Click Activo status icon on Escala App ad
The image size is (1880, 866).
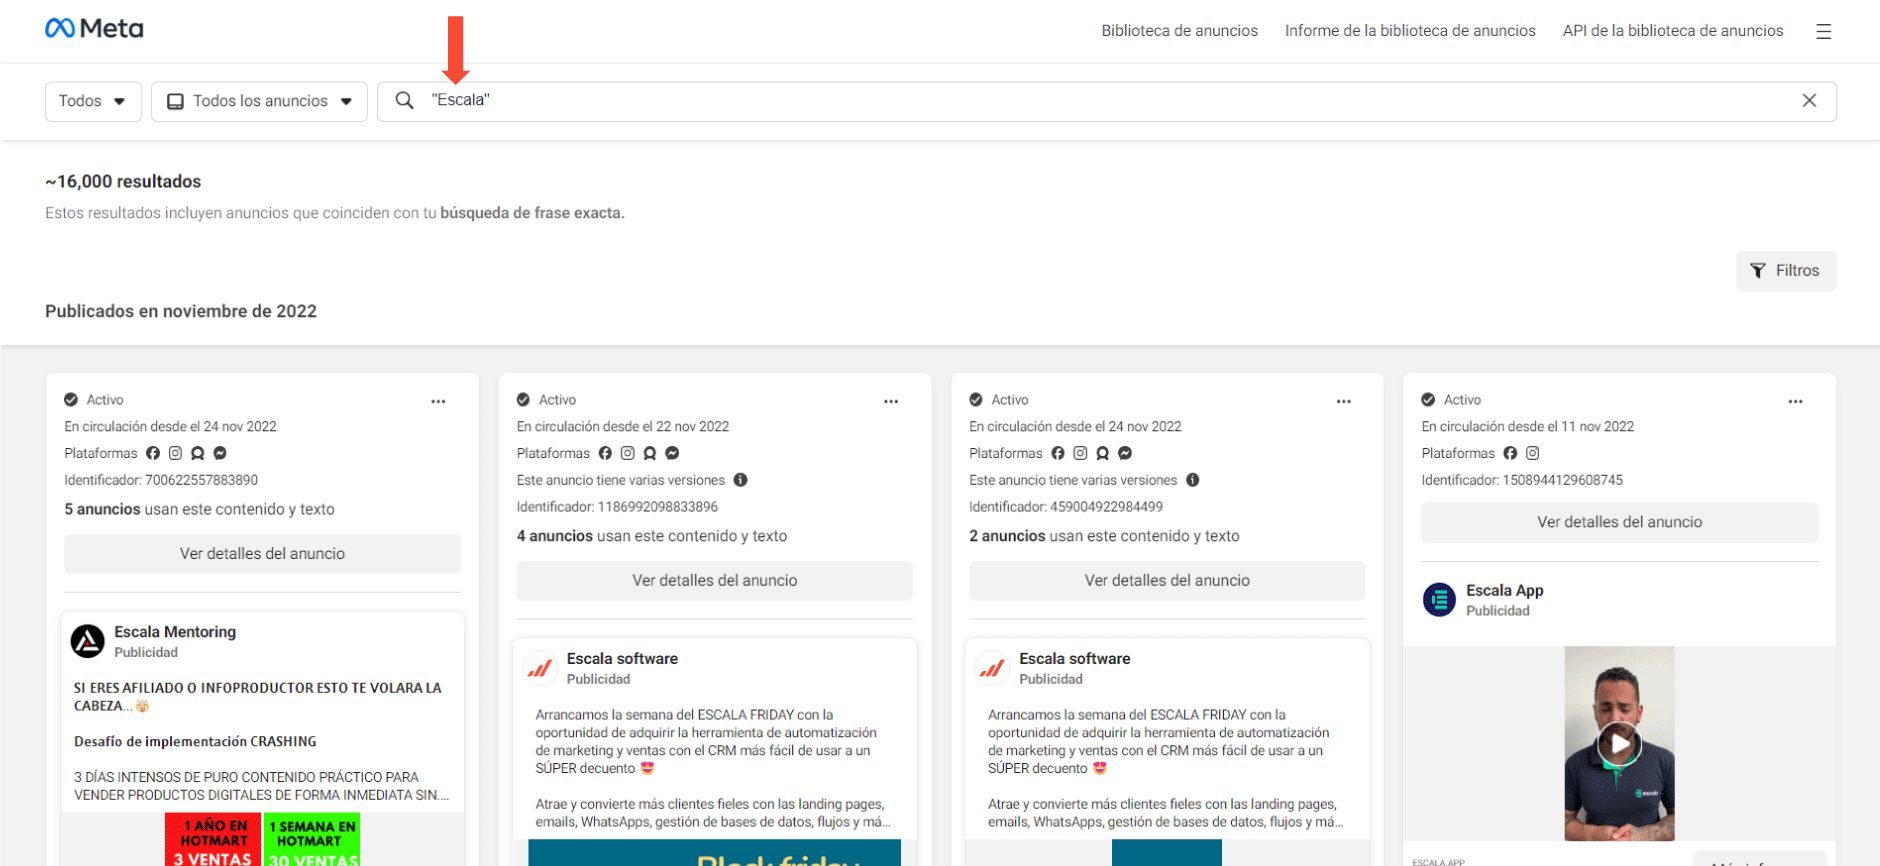point(1428,400)
